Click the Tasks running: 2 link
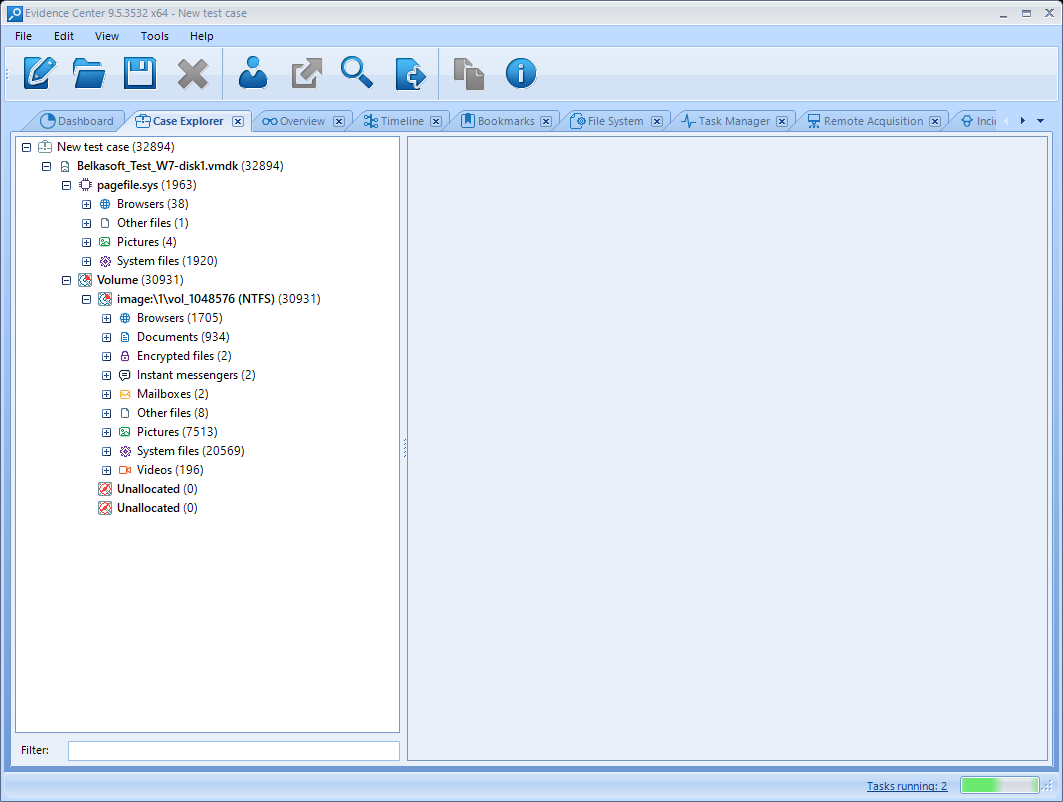 906,786
